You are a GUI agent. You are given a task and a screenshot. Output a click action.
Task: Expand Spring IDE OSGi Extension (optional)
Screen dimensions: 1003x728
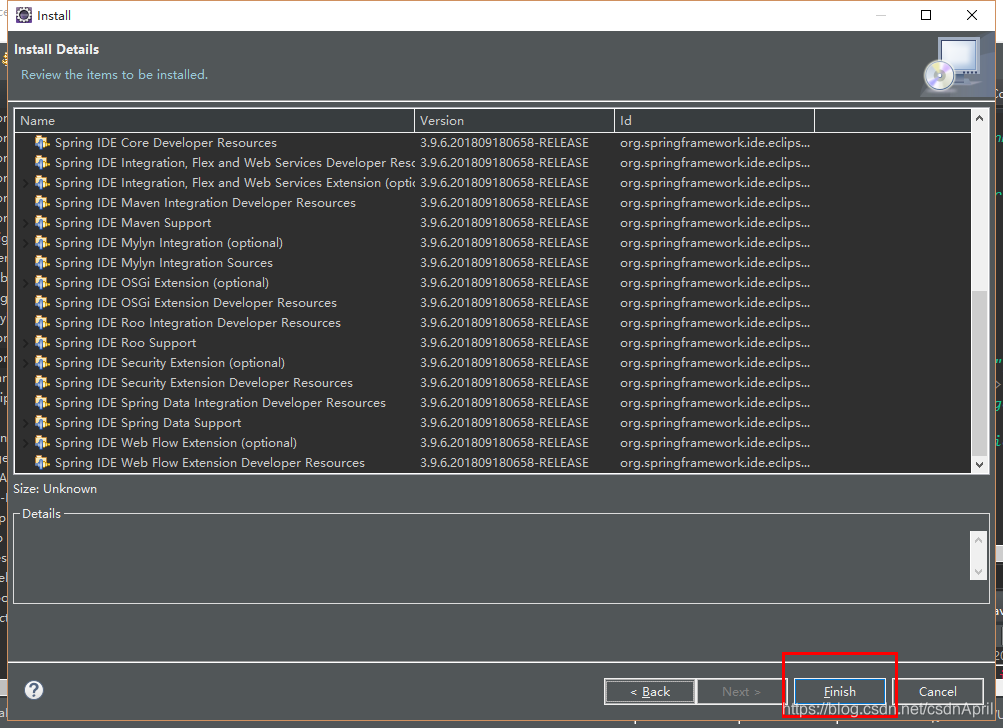(x=26, y=283)
